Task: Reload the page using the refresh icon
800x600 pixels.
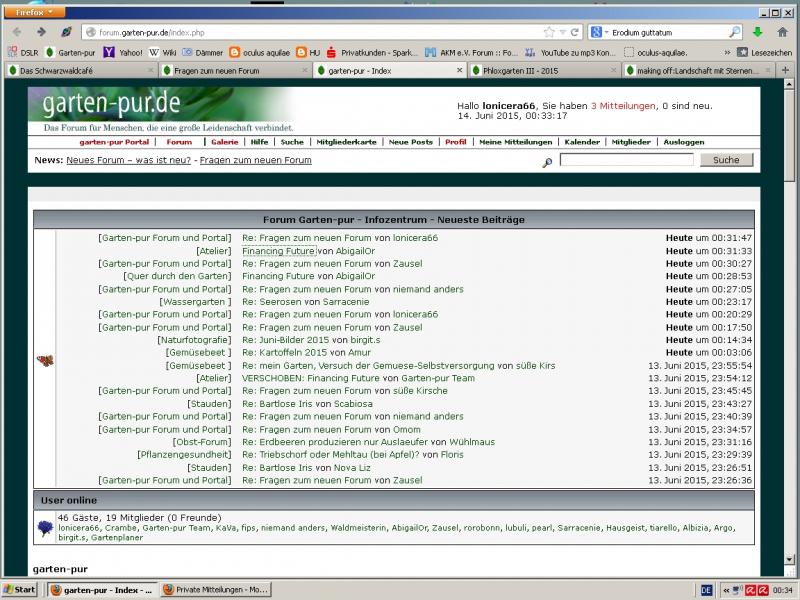Action: [575, 32]
